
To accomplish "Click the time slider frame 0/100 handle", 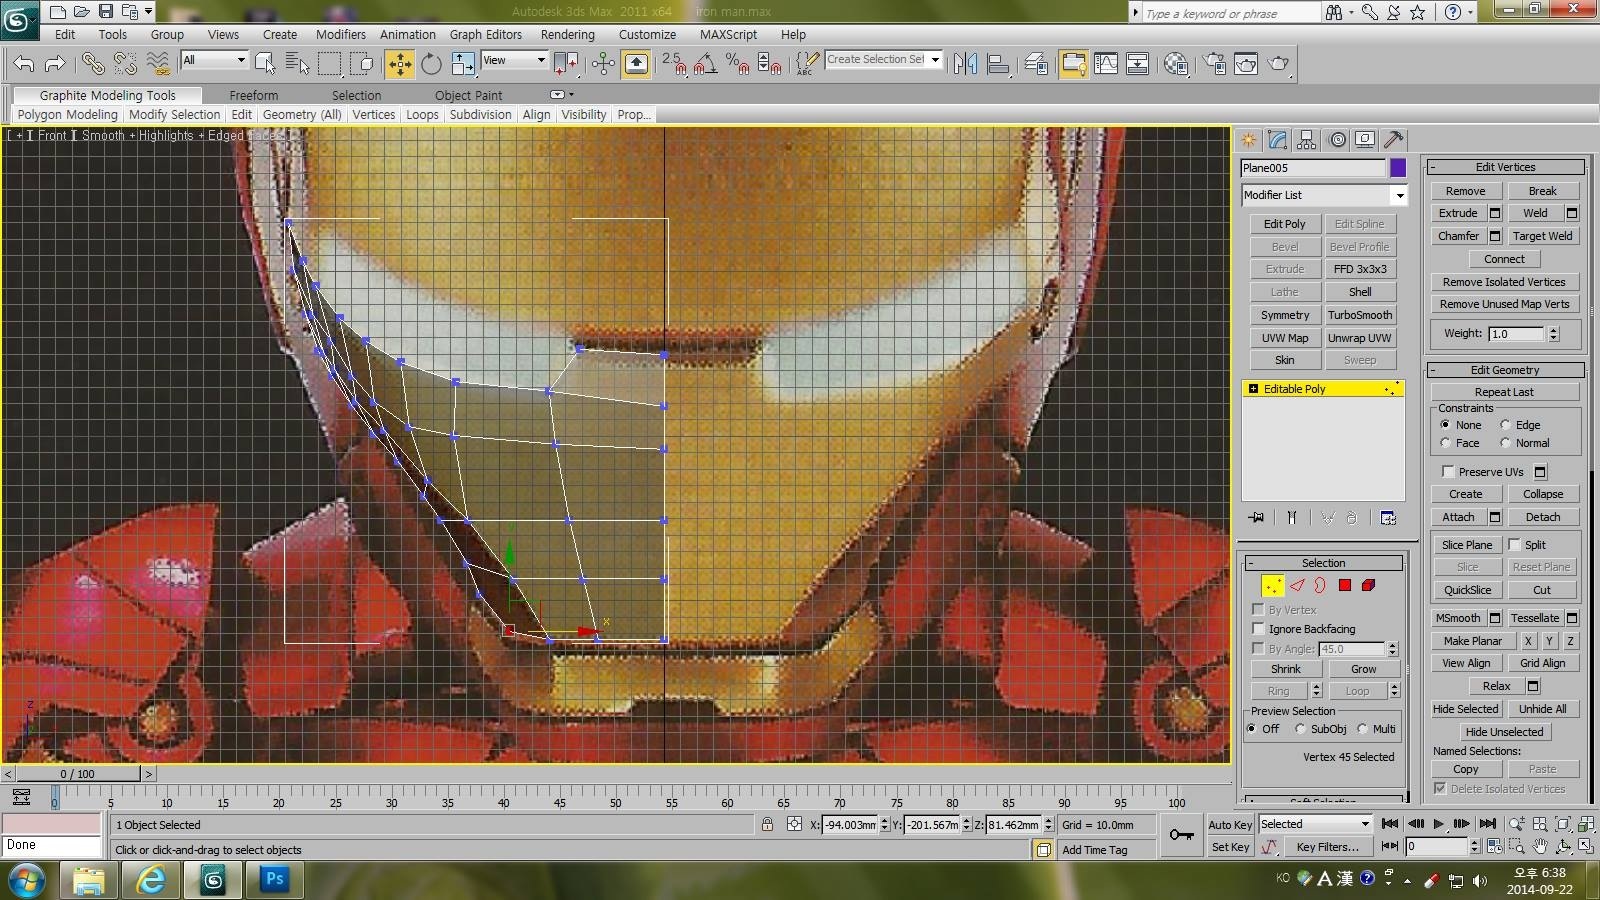I will (77, 774).
